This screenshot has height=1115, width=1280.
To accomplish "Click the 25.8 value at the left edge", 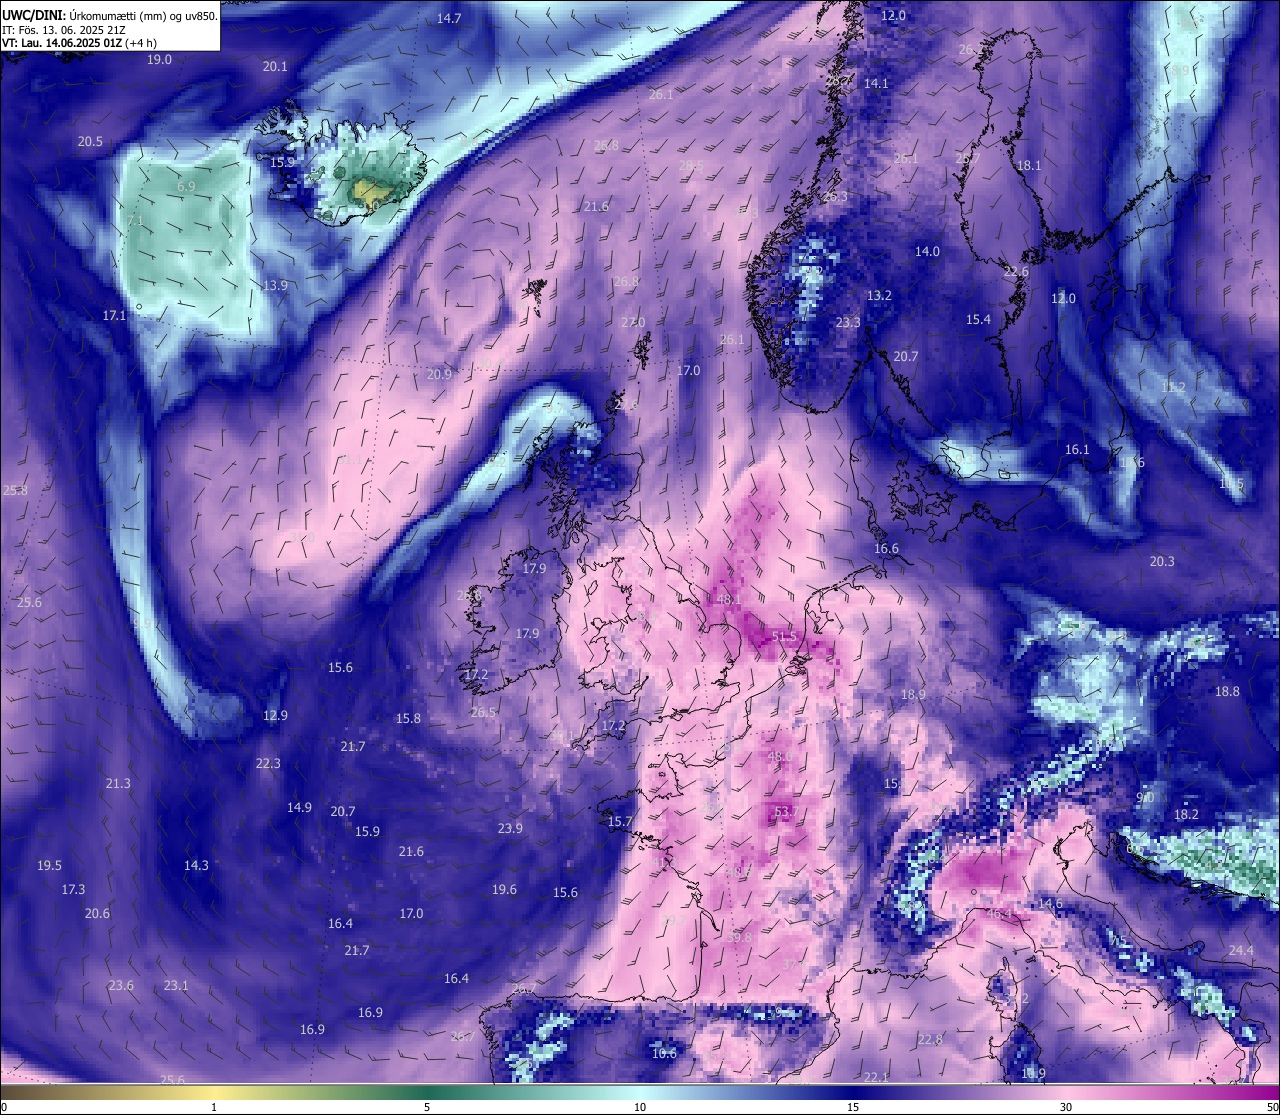I will (15, 491).
